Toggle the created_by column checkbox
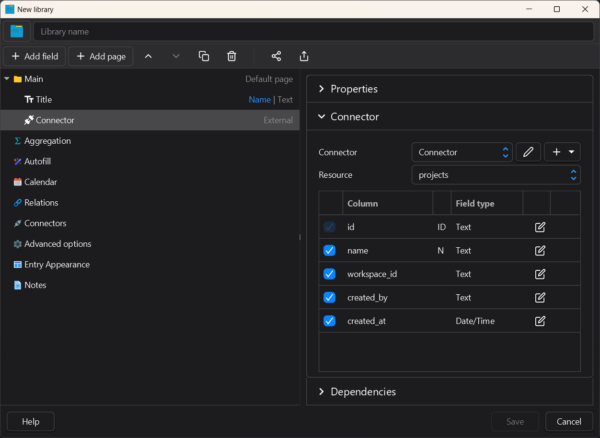The width and height of the screenshot is (600, 438). click(330, 297)
